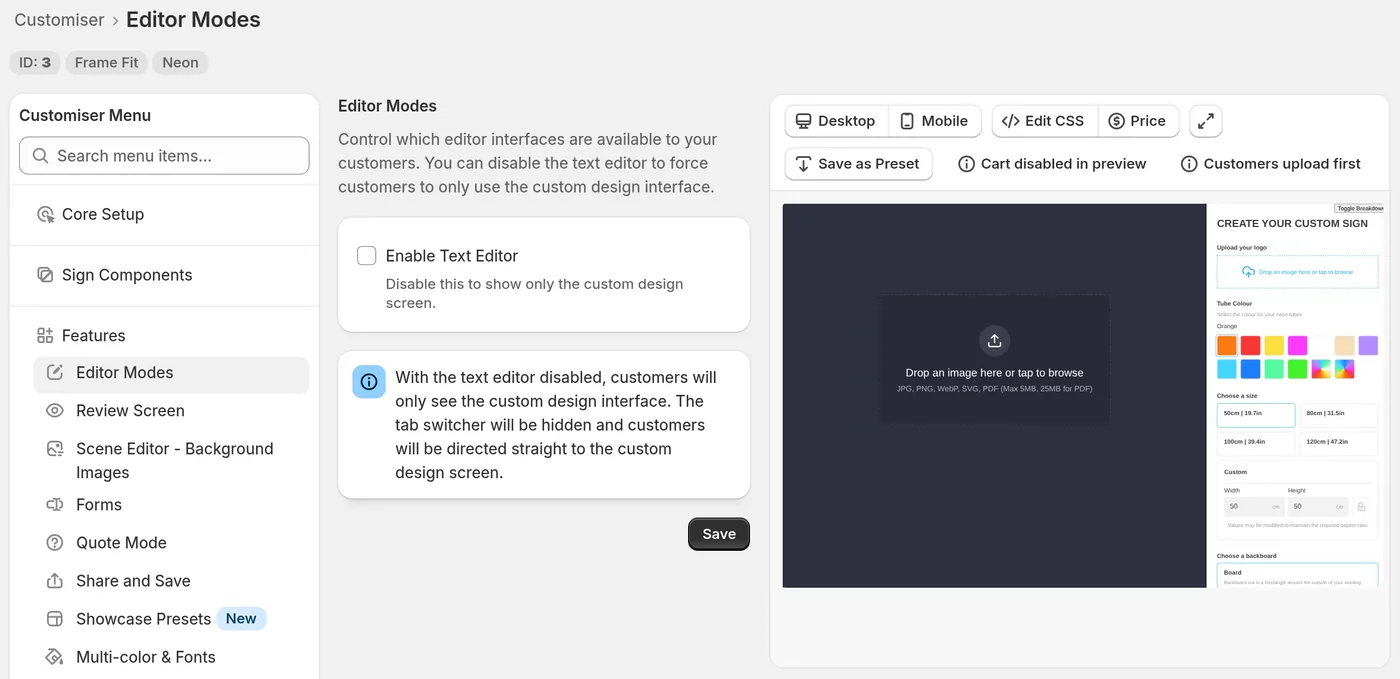Click the aspect ratio lock icon
Image resolution: width=1400 pixels, height=679 pixels.
(1361, 507)
